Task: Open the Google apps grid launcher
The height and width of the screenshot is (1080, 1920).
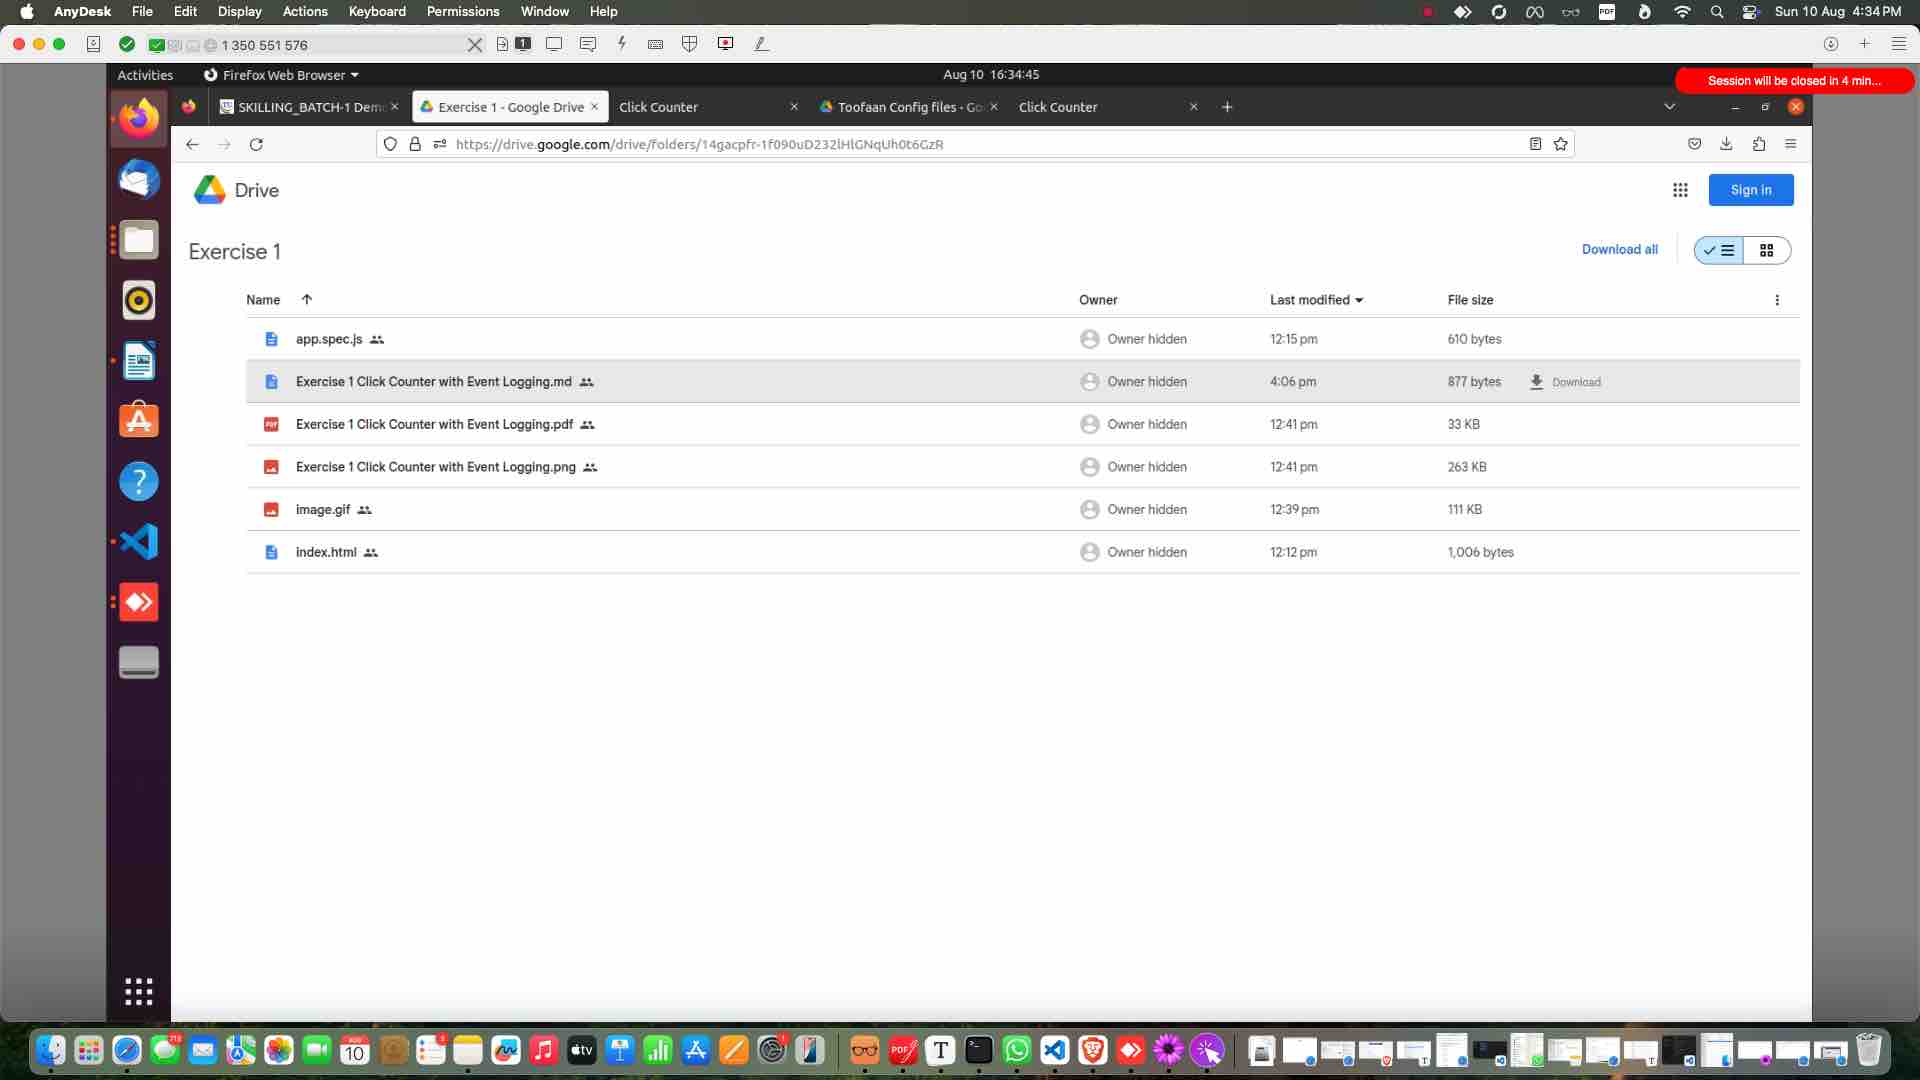Action: point(1681,190)
